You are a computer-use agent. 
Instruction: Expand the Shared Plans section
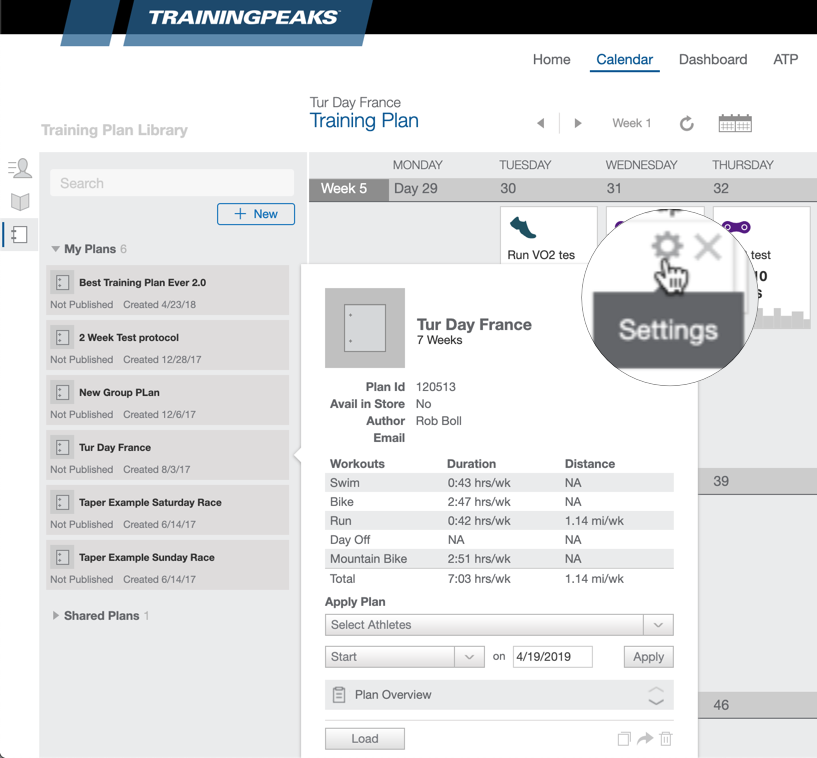click(55, 616)
